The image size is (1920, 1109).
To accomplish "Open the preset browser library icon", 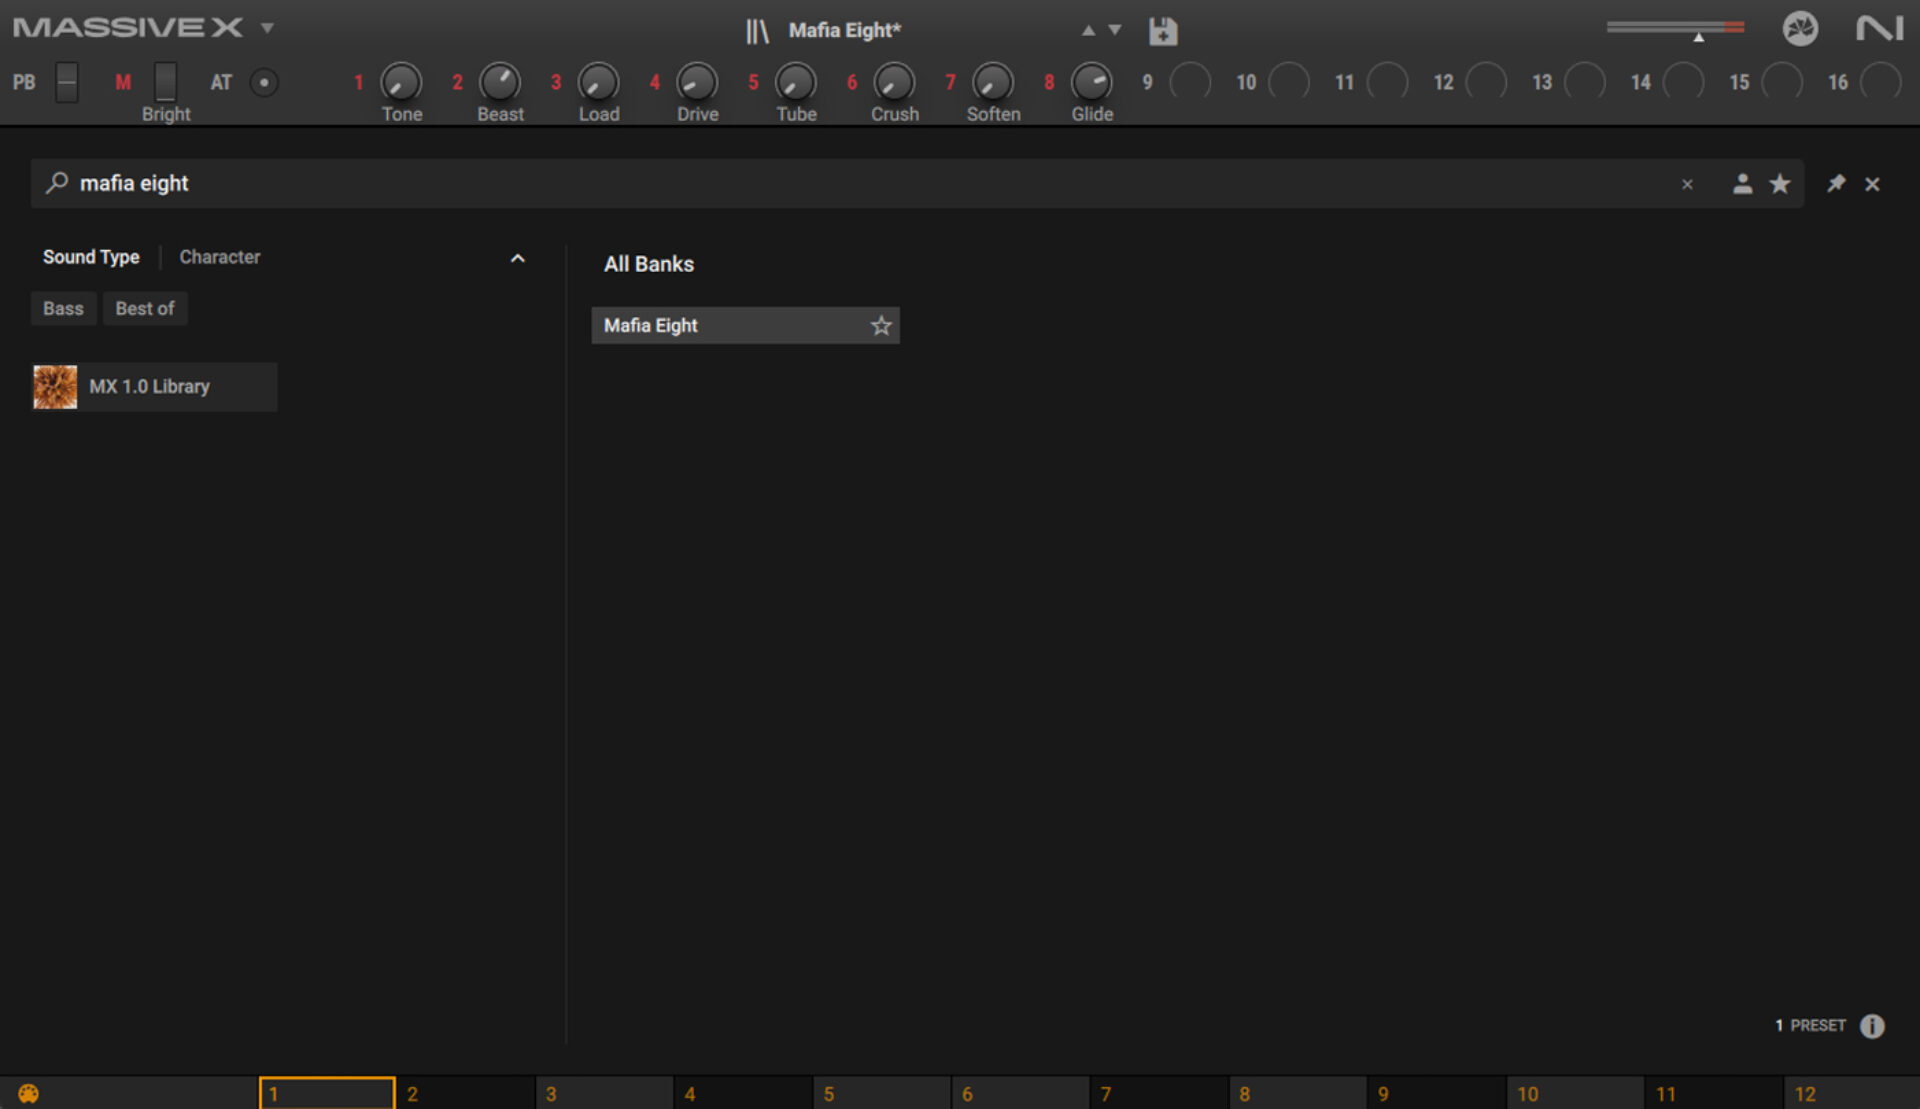I will [757, 31].
